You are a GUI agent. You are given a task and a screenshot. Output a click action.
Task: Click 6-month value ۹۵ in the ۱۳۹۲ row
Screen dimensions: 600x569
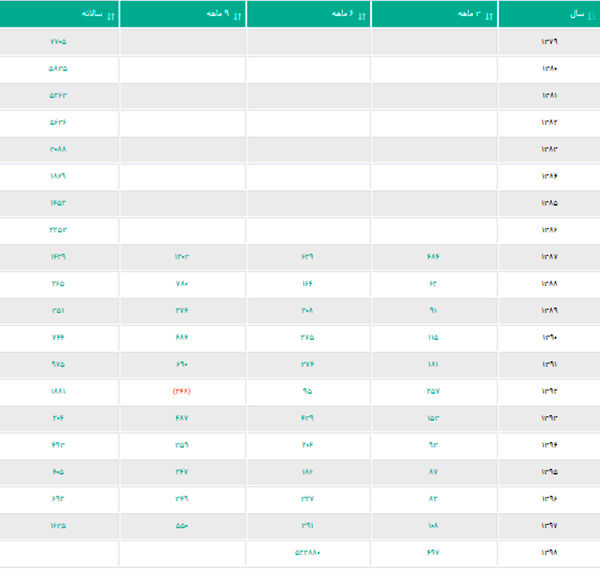point(307,391)
